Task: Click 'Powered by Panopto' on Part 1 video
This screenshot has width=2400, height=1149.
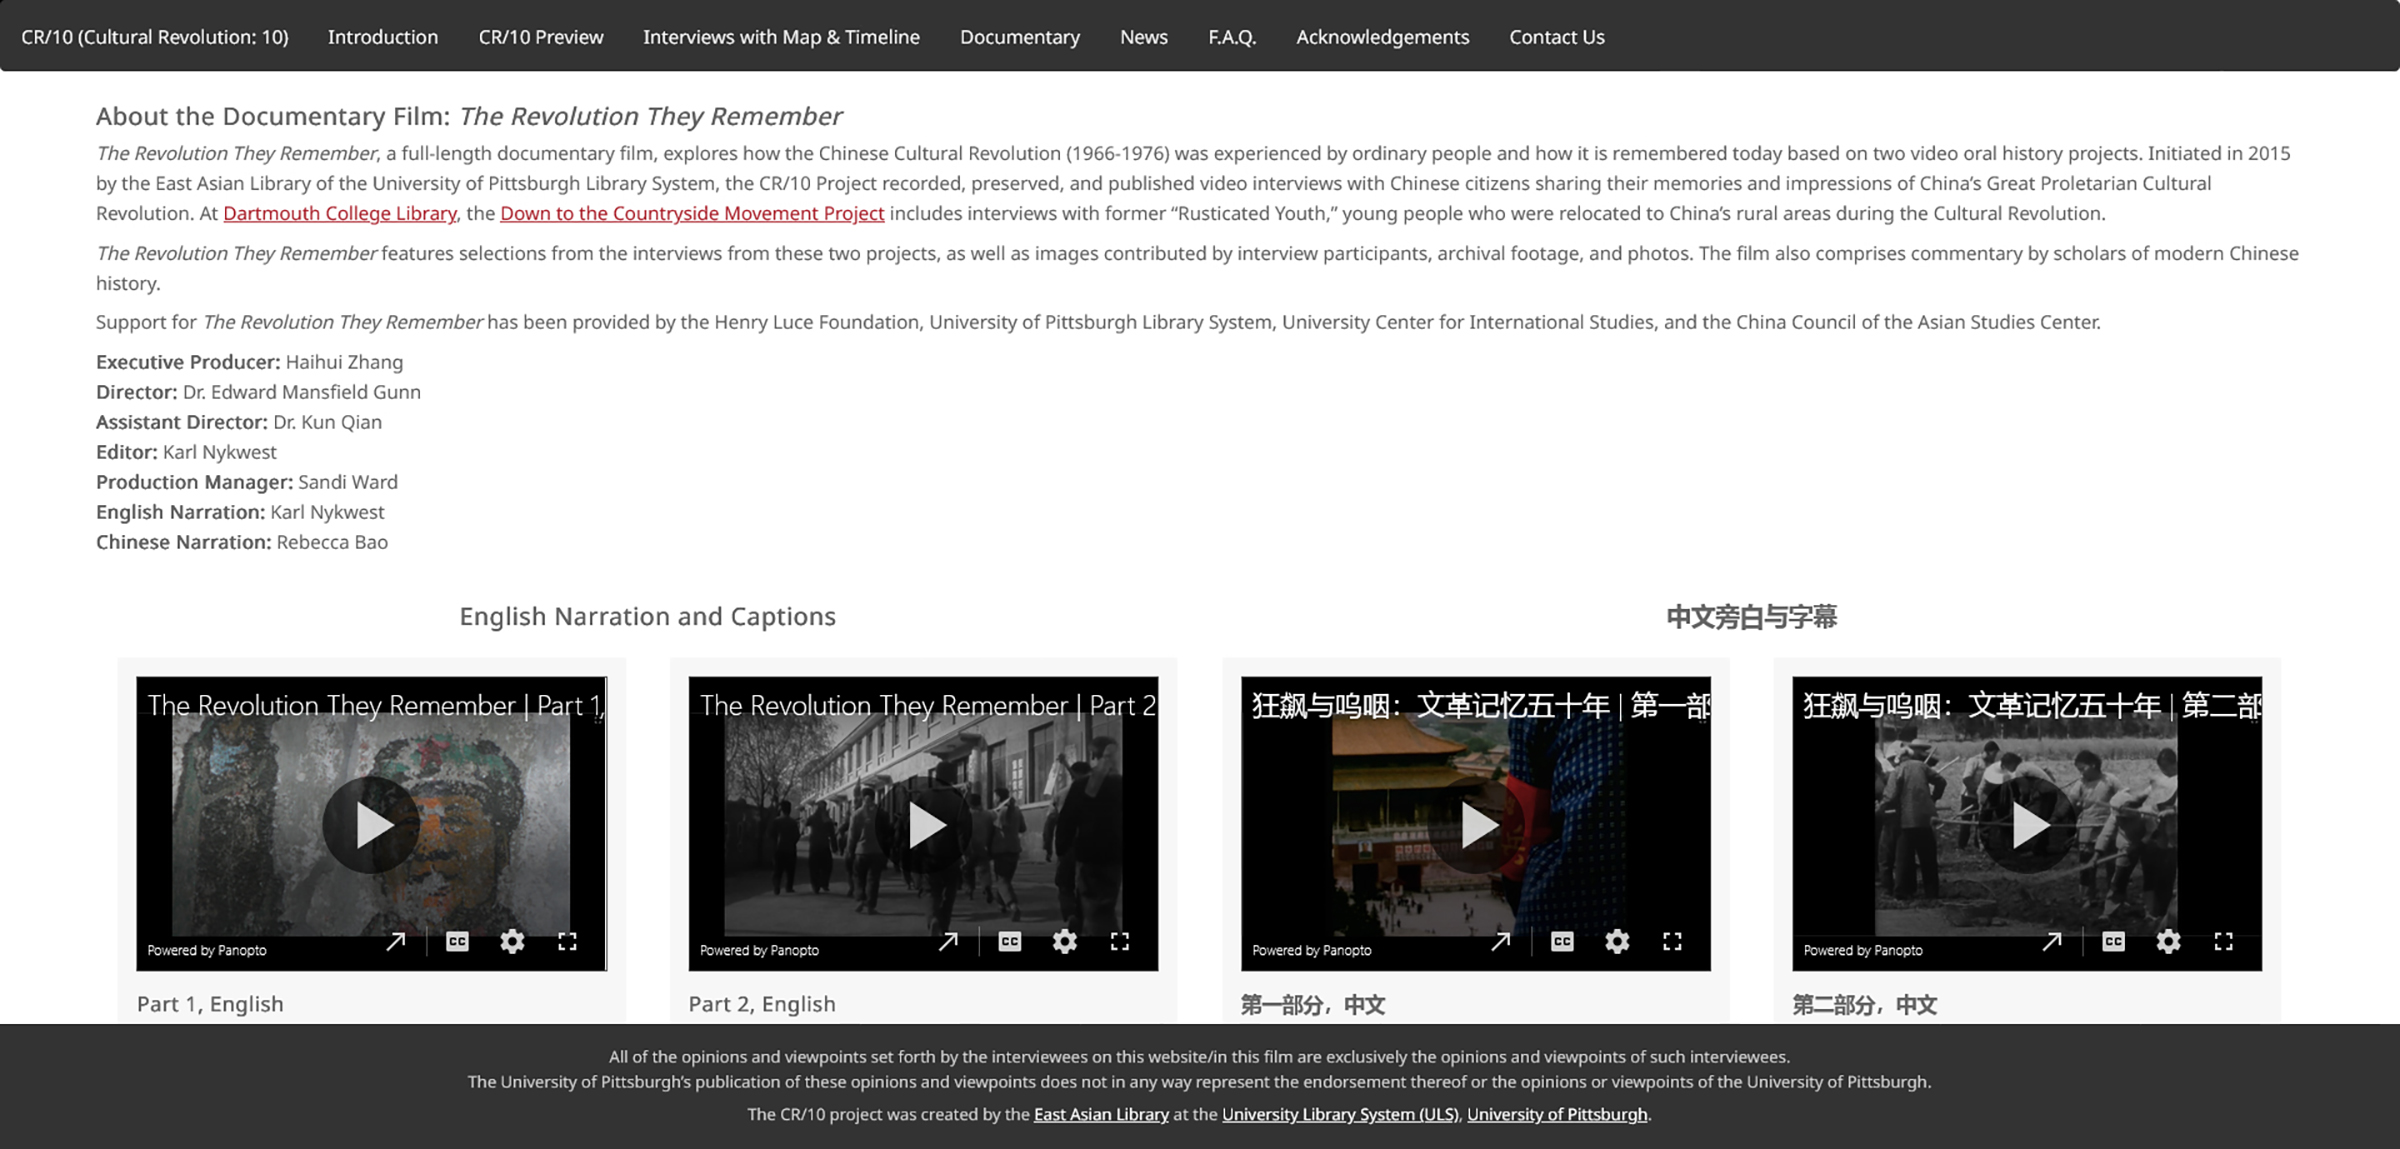Action: [207, 950]
